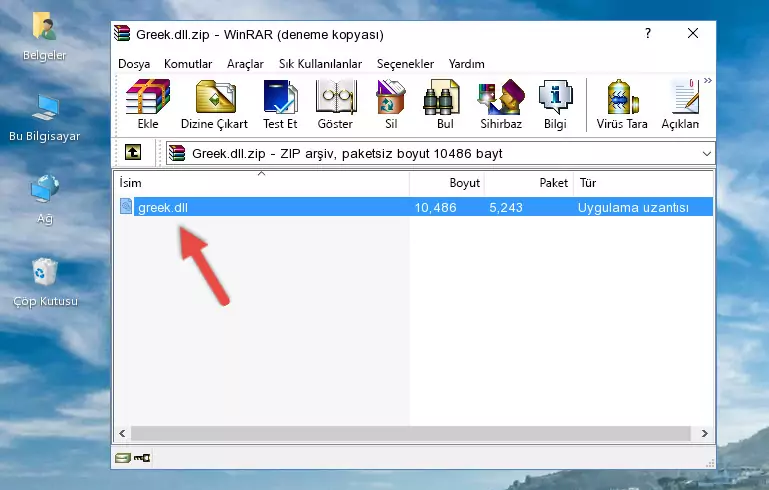This screenshot has height=490, width=769.
Task: Open the Yardım menu
Action: 466,64
